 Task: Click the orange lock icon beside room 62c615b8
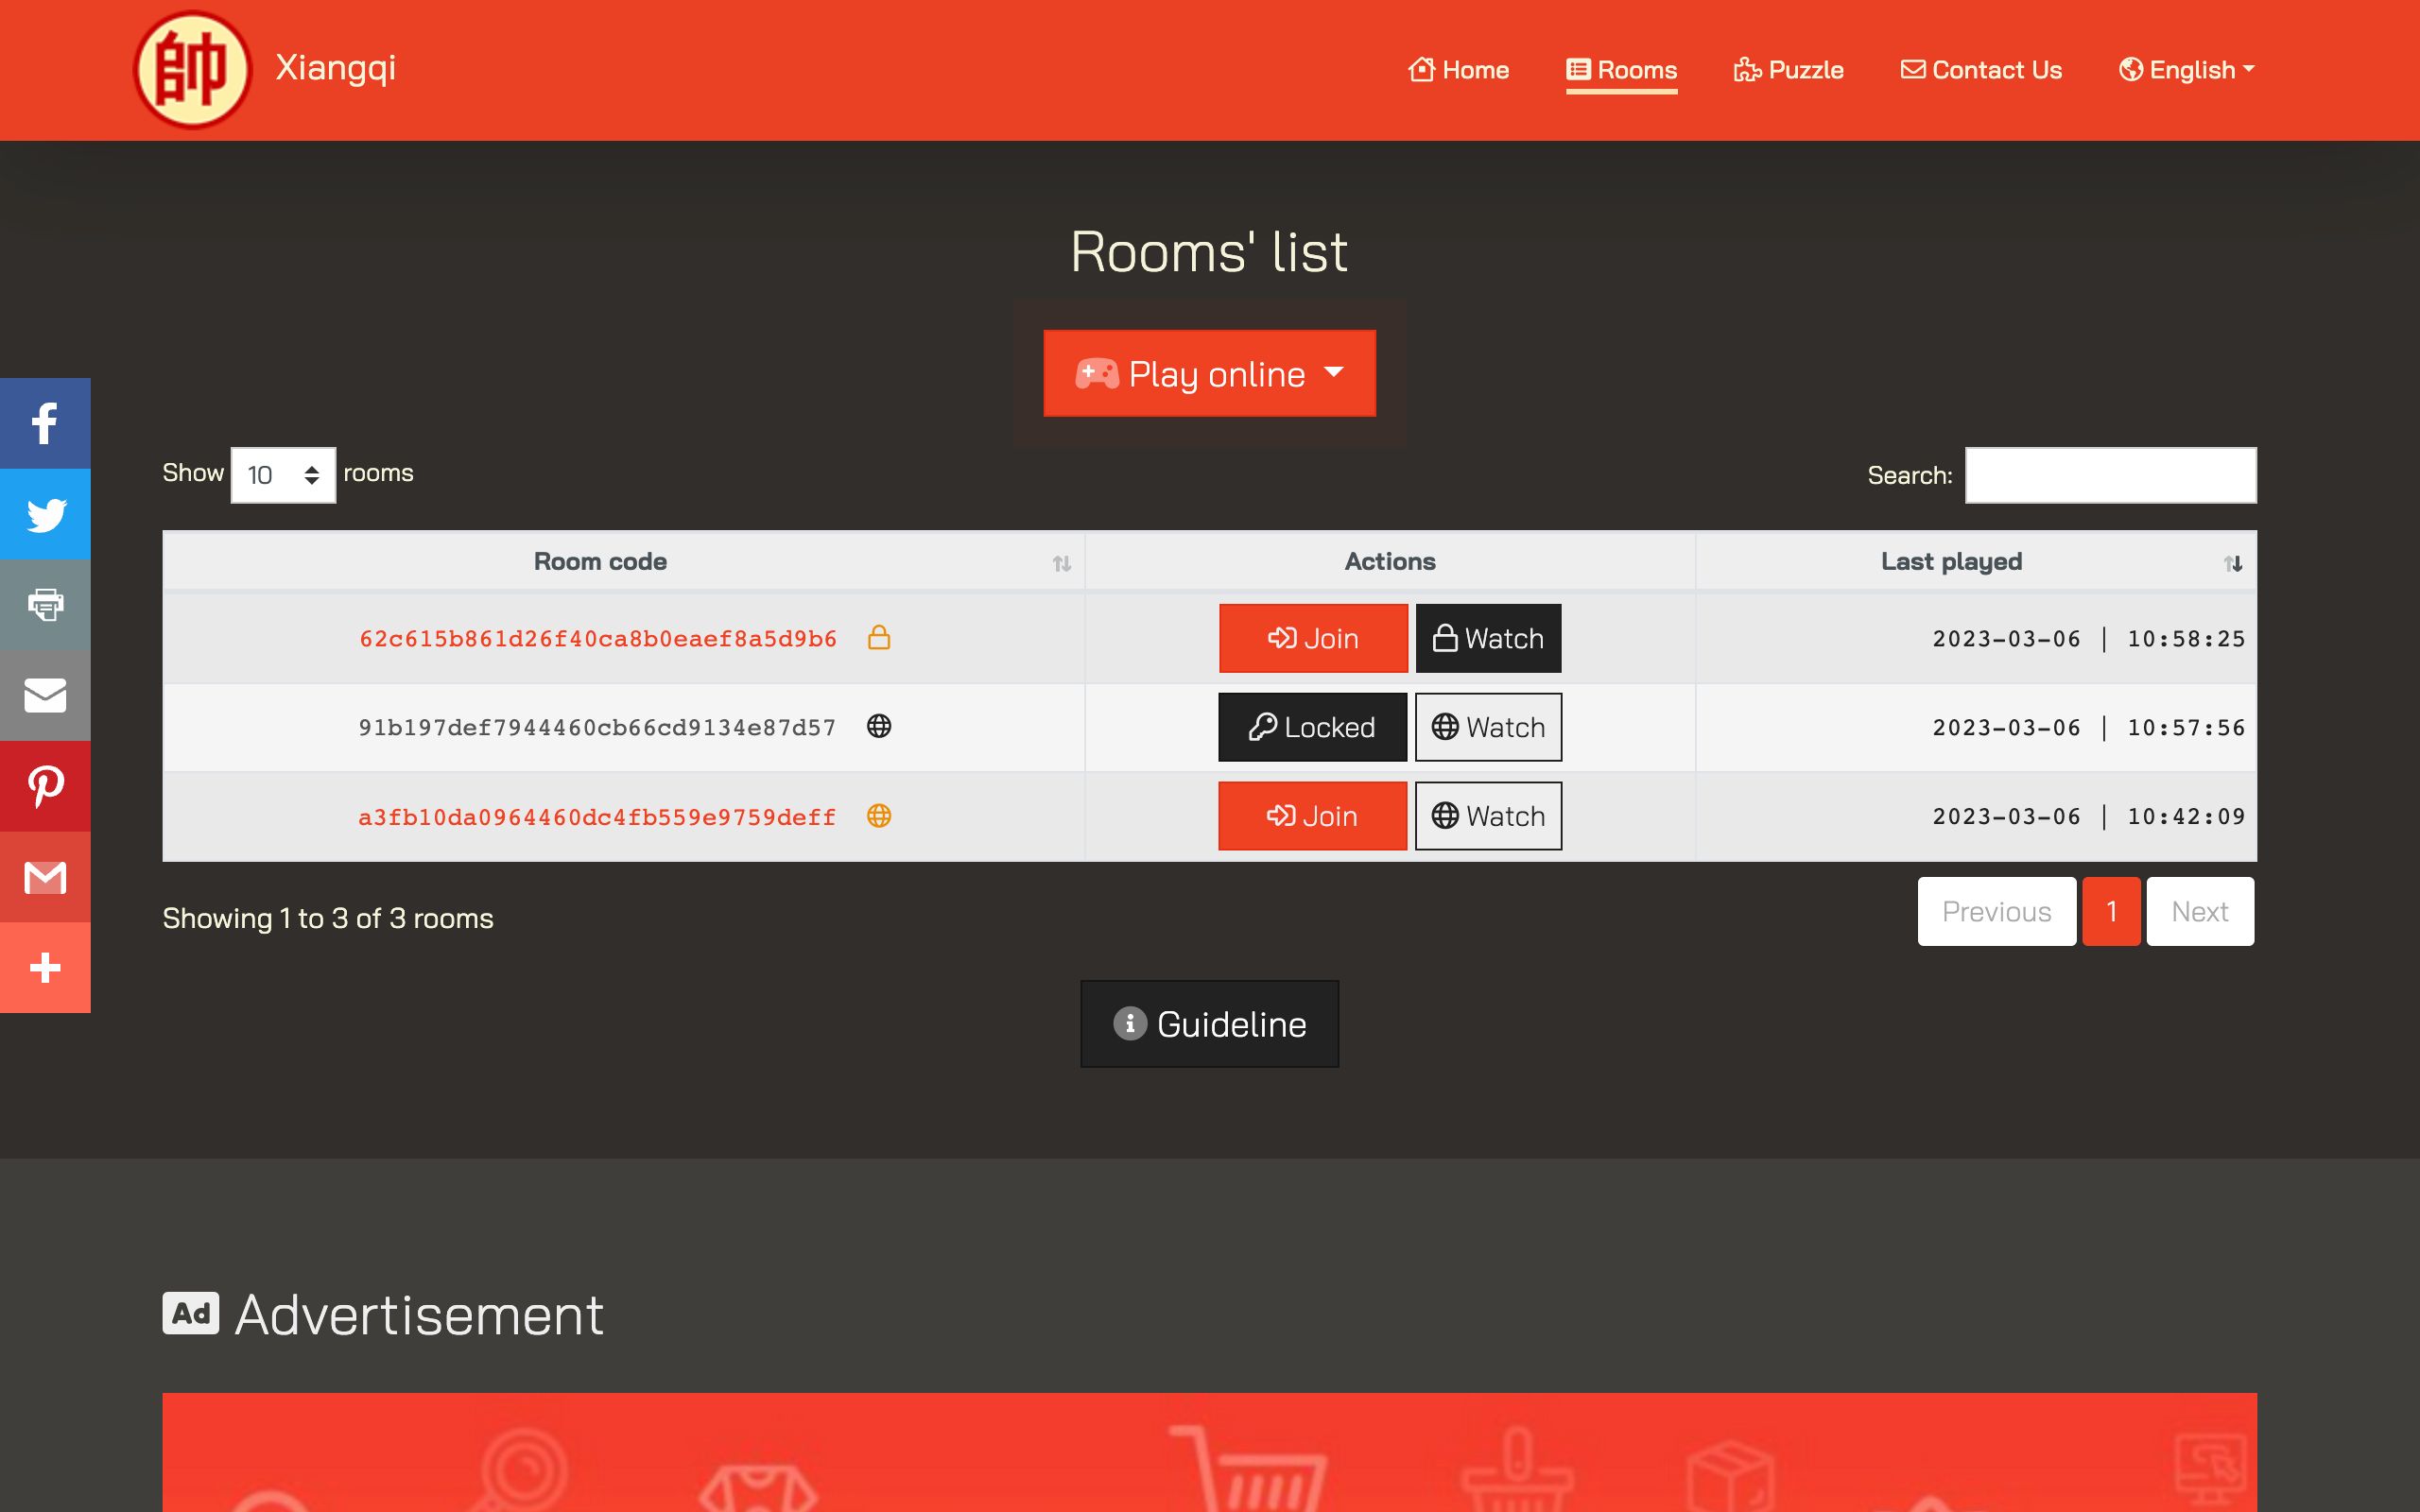point(878,638)
